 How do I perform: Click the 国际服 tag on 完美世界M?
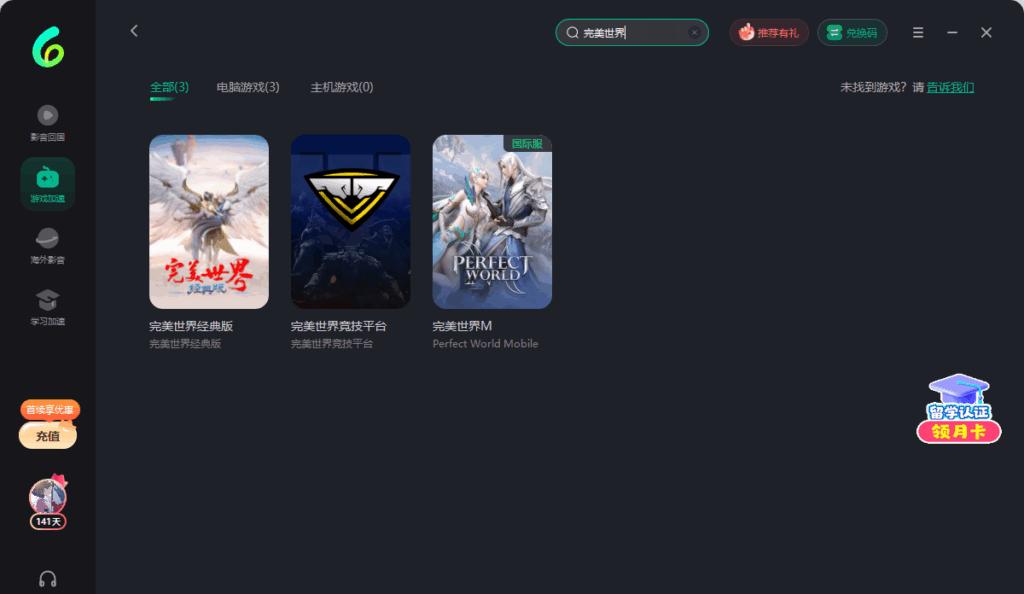[x=527, y=144]
